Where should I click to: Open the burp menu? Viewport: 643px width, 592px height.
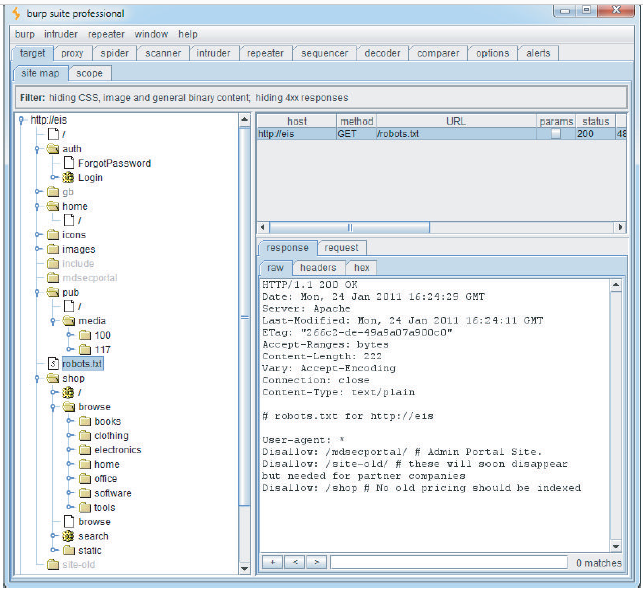coord(25,34)
